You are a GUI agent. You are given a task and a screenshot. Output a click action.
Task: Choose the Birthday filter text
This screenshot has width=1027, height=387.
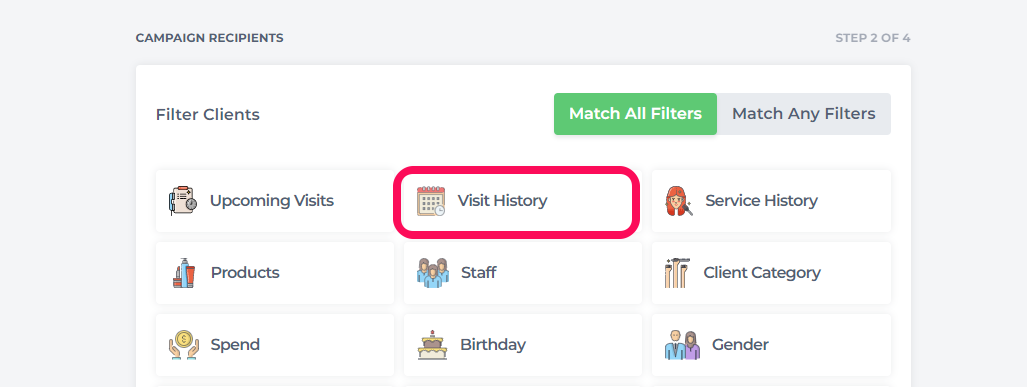[493, 345]
